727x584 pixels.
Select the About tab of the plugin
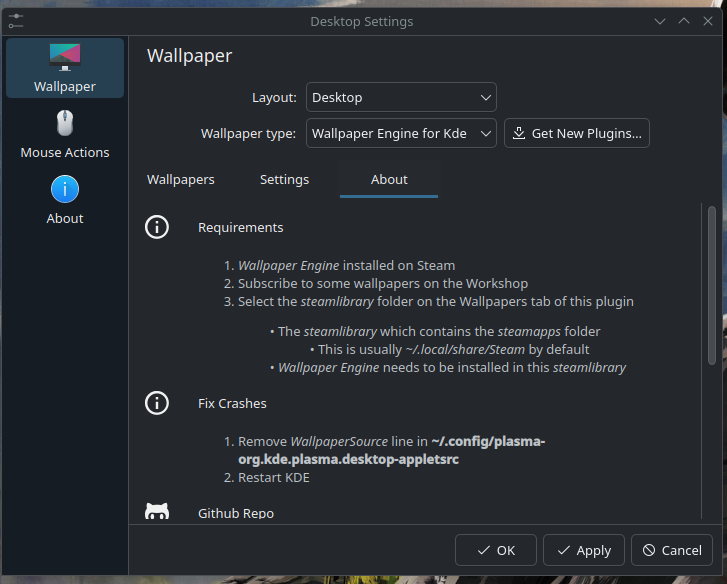pos(389,180)
